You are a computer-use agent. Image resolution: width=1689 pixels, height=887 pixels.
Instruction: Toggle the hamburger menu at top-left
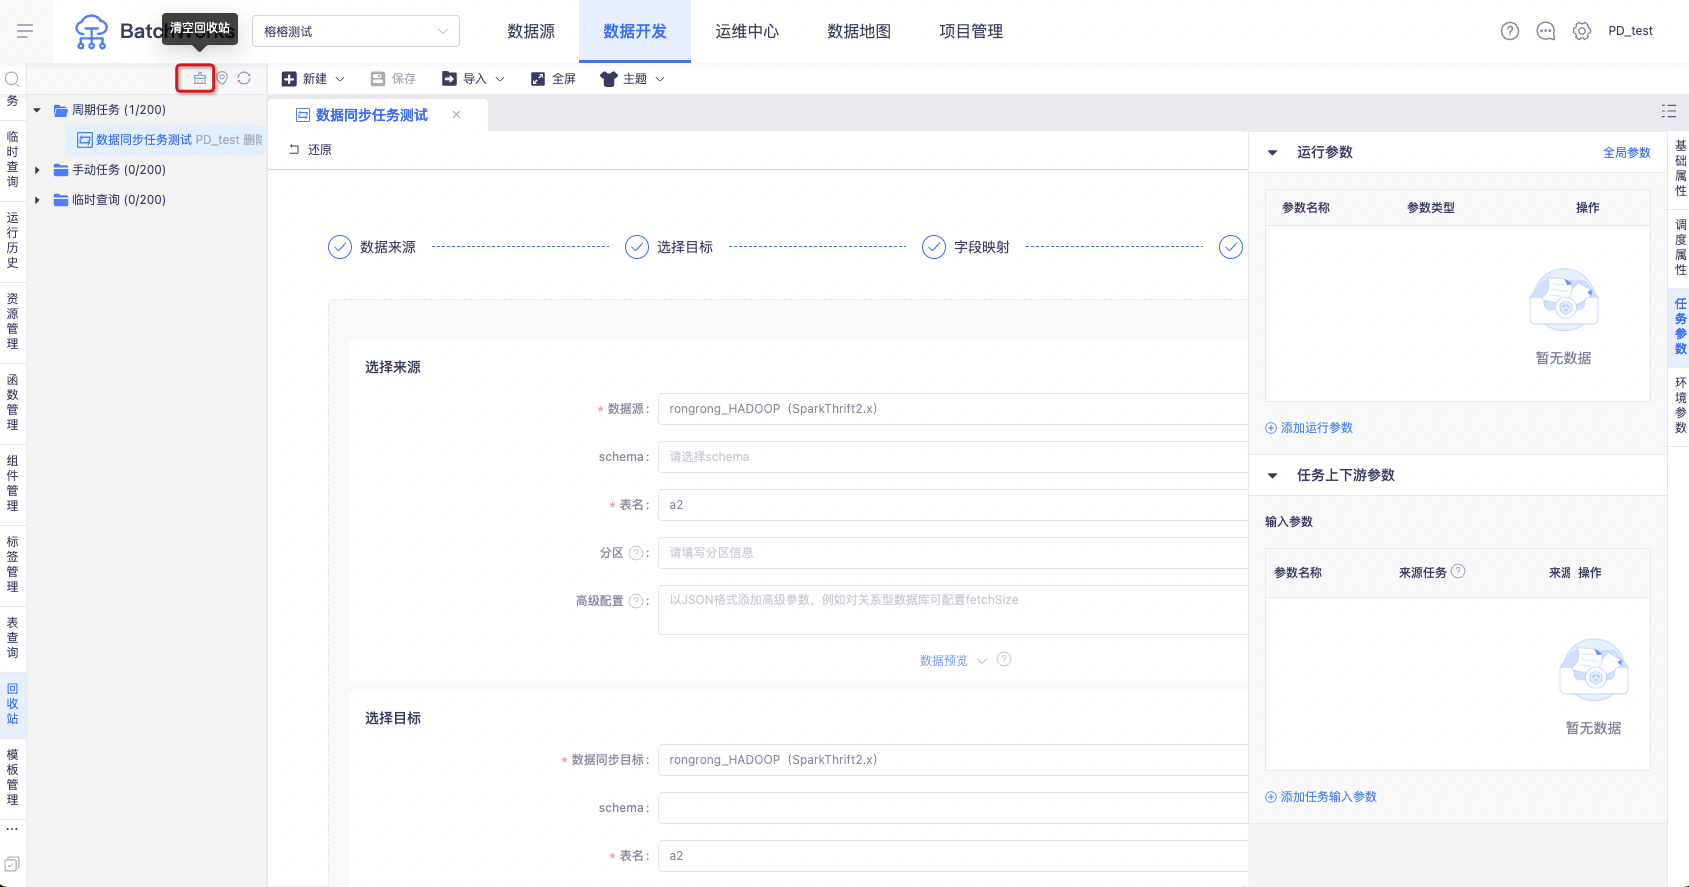point(25,31)
